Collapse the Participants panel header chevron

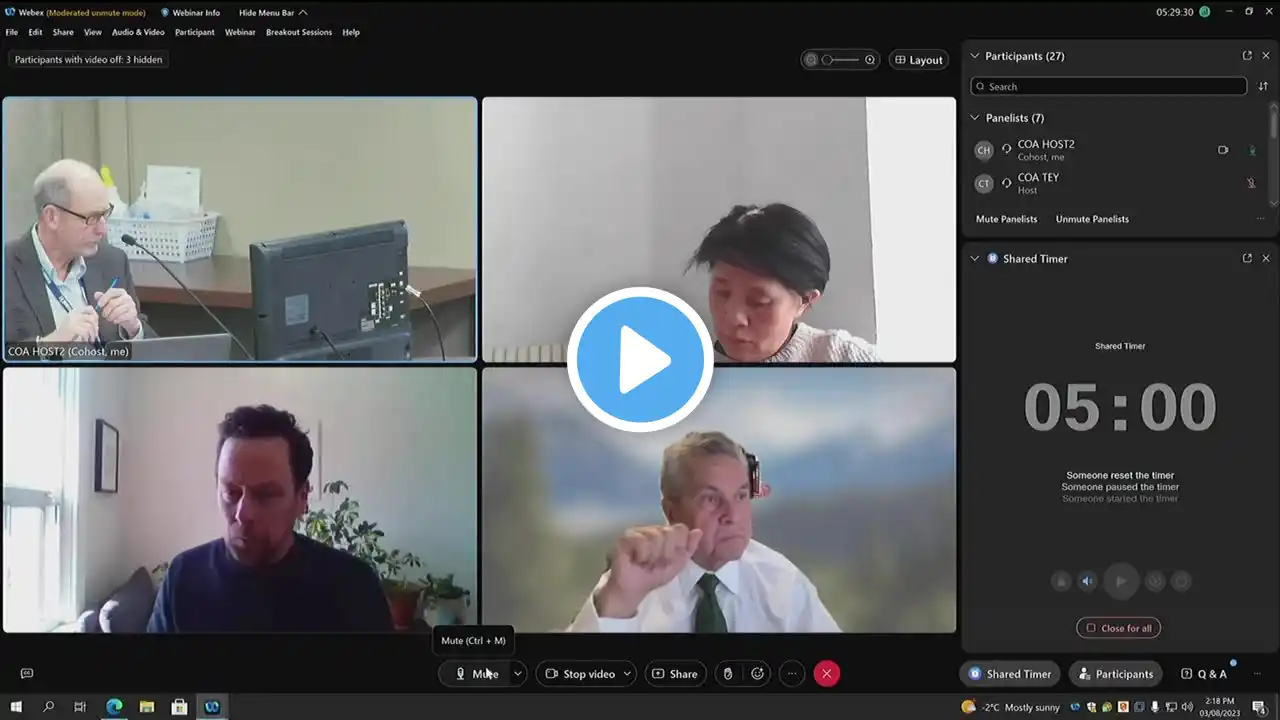pyautogui.click(x=975, y=56)
